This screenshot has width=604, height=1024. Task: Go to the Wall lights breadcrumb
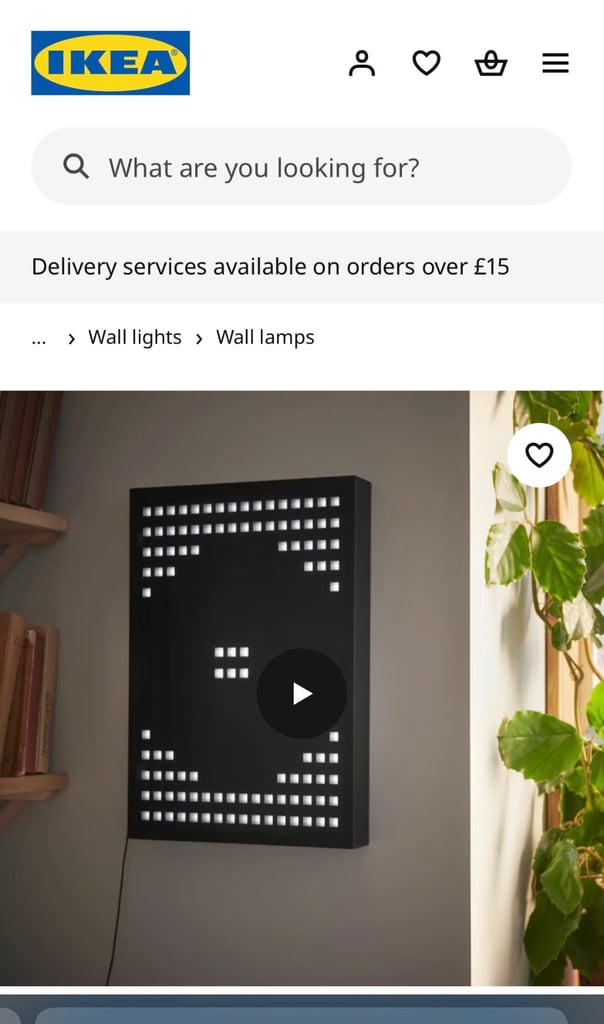[x=135, y=338]
